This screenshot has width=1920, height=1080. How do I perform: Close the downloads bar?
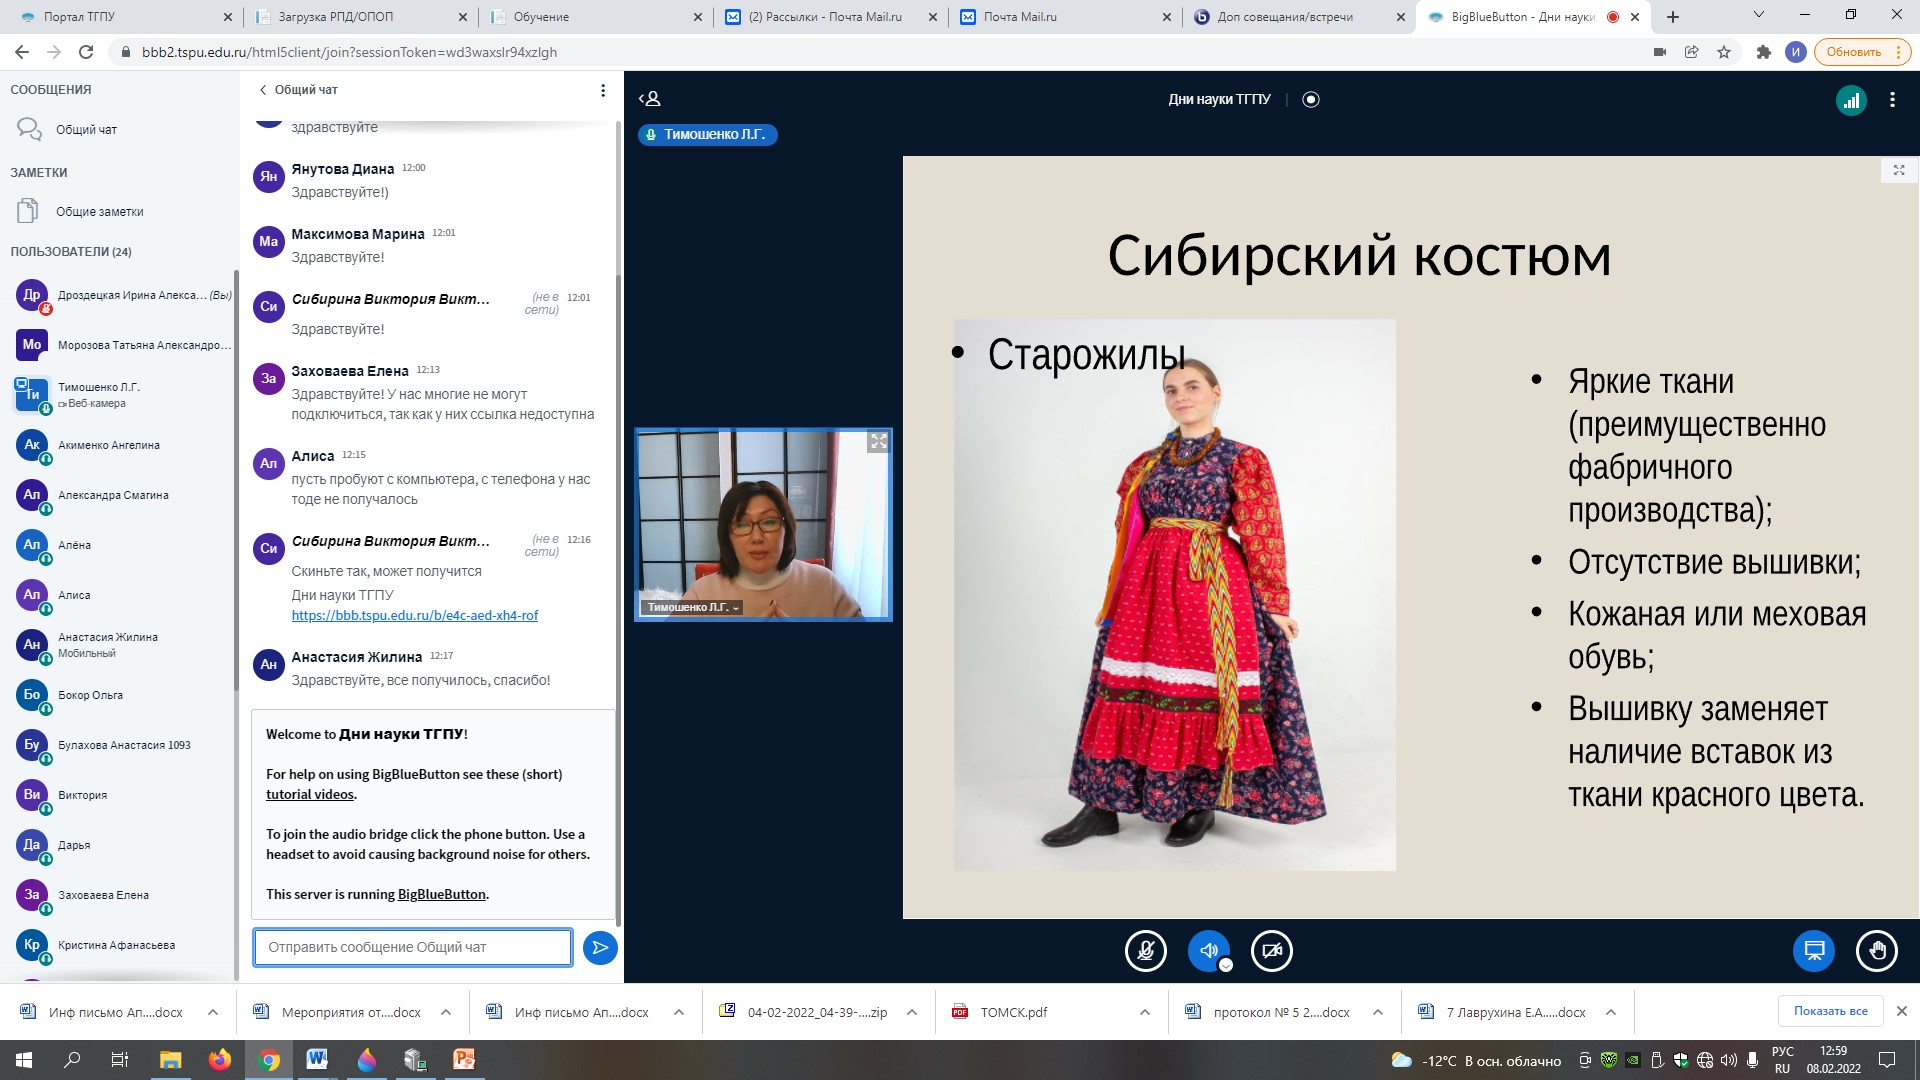tap(1902, 1011)
